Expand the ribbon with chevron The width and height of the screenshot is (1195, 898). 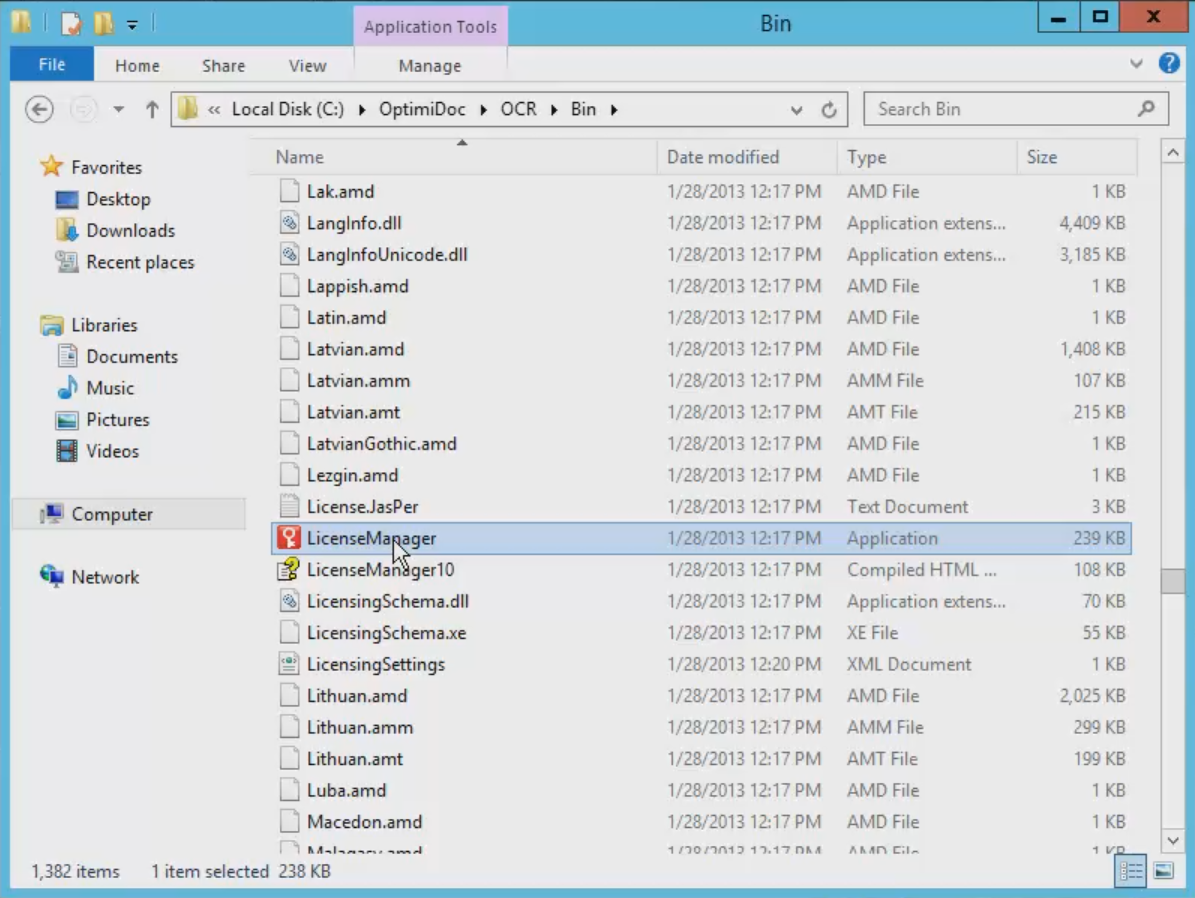[1136, 64]
